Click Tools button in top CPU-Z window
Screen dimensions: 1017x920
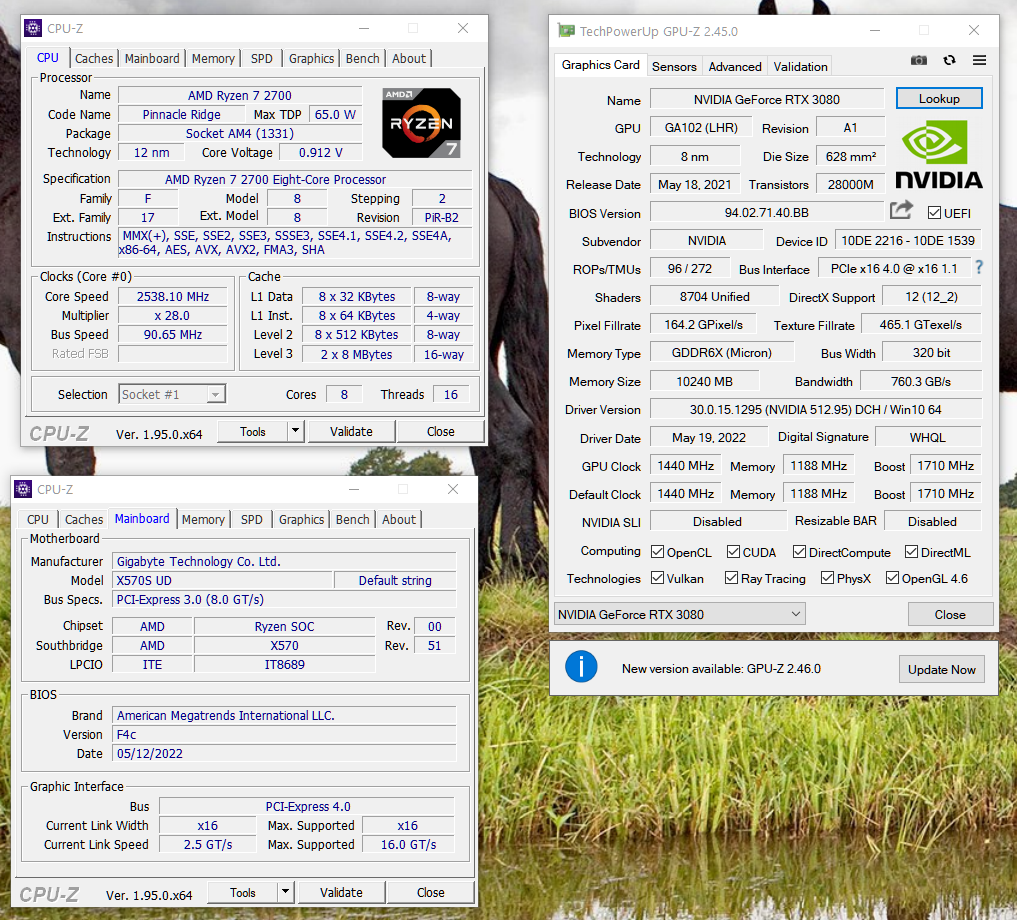(x=252, y=431)
